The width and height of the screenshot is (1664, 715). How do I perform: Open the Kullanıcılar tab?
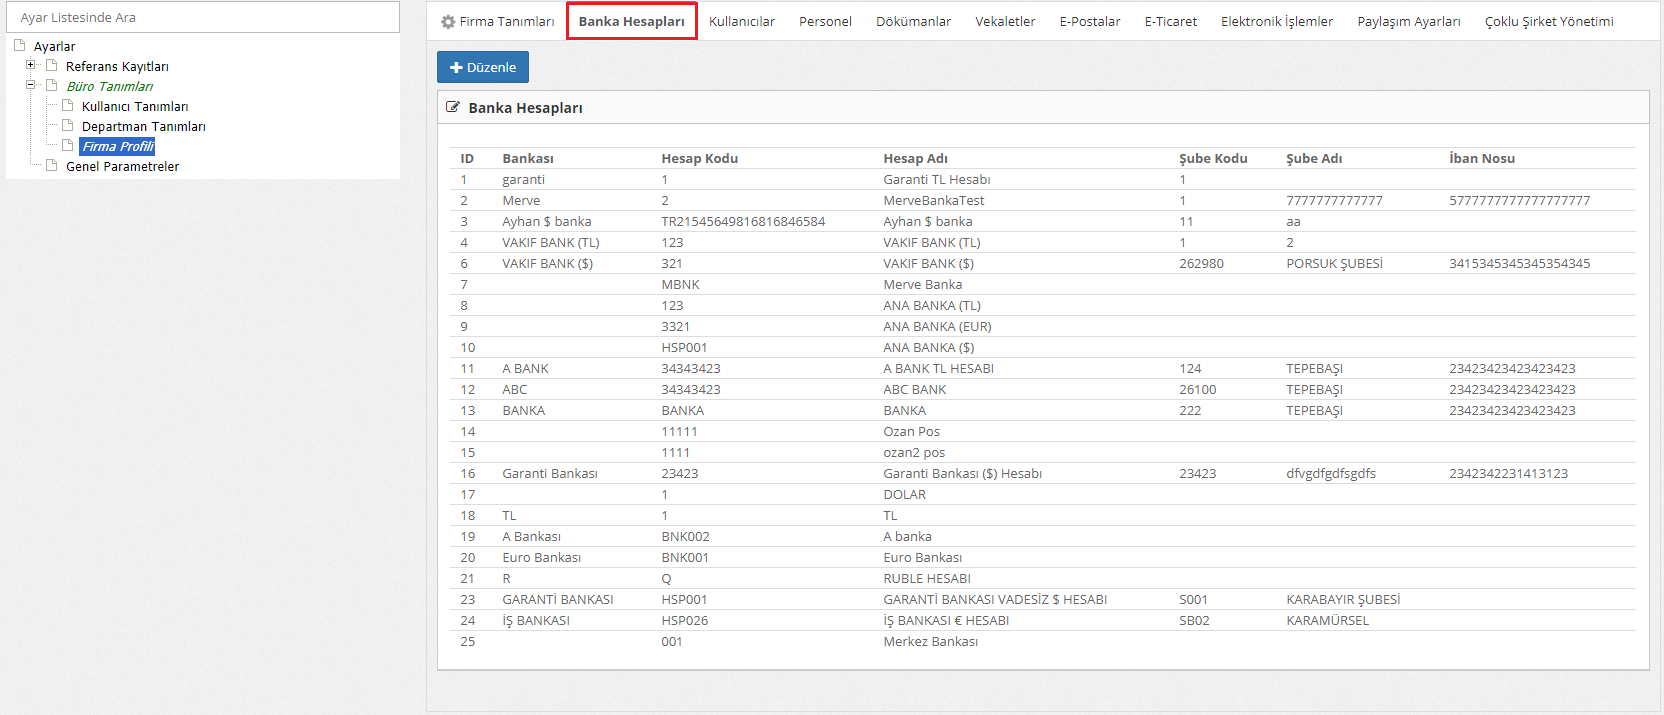pos(741,22)
